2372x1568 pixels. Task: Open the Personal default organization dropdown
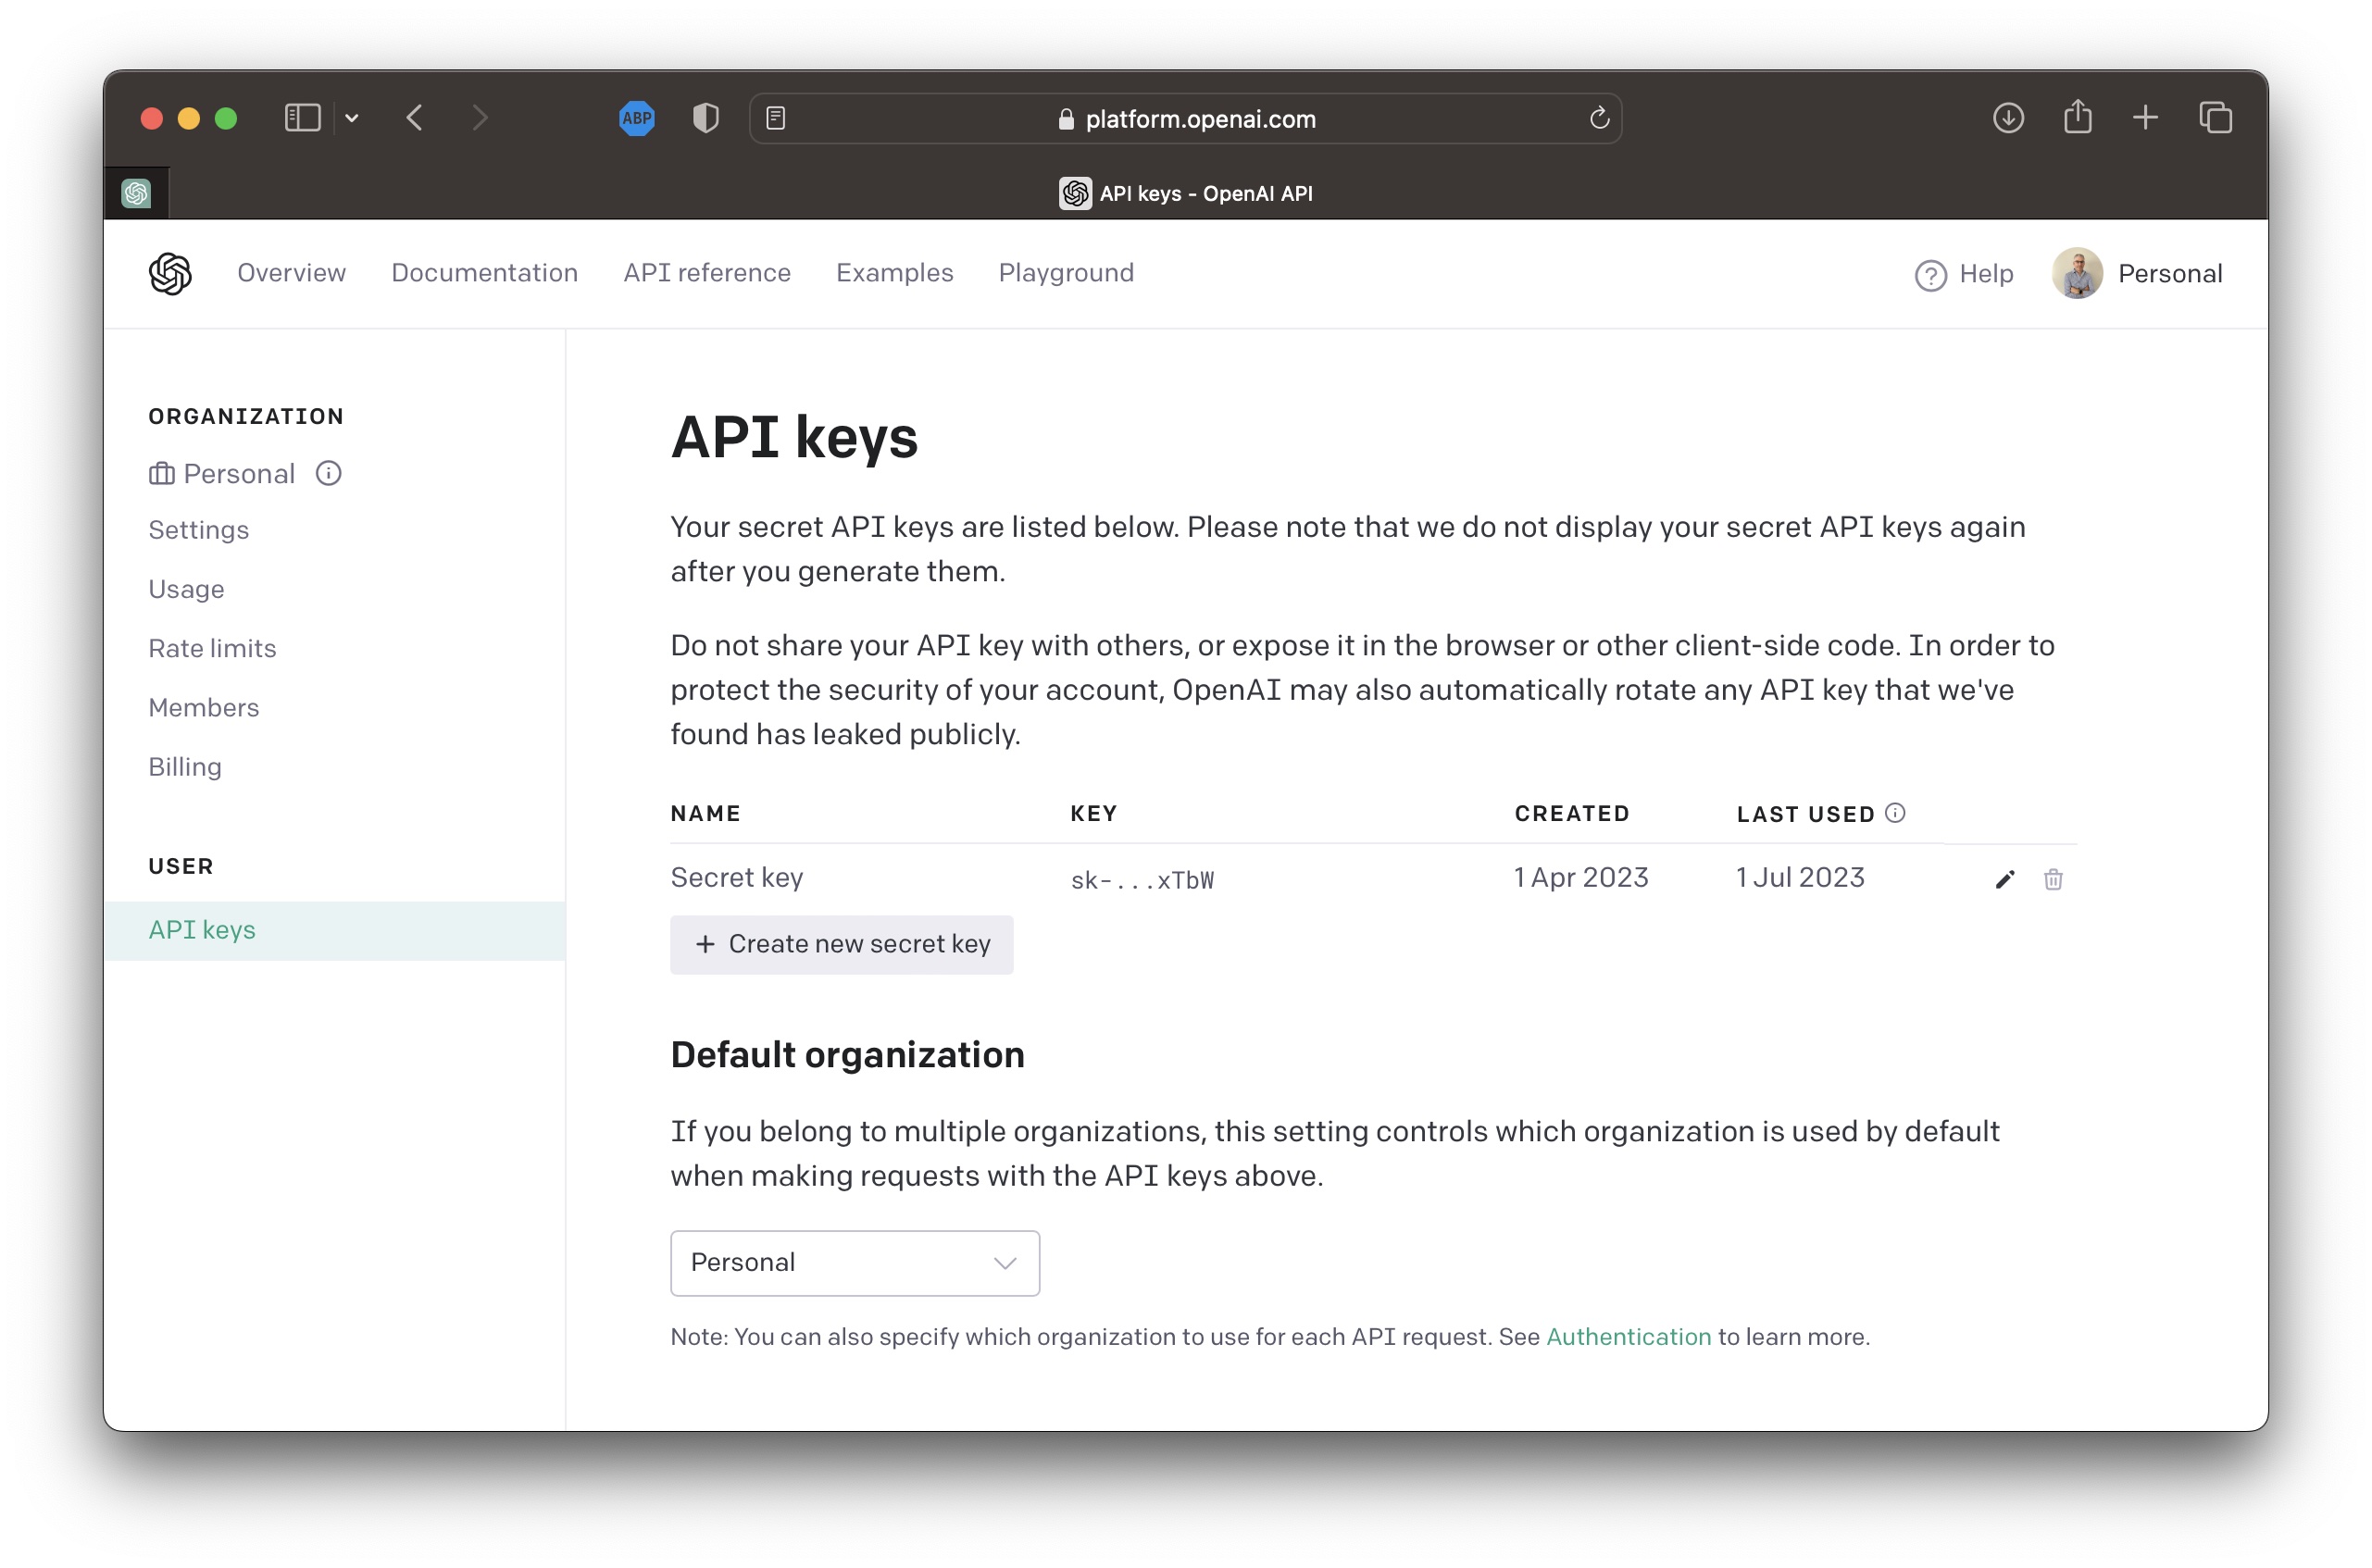(854, 1263)
